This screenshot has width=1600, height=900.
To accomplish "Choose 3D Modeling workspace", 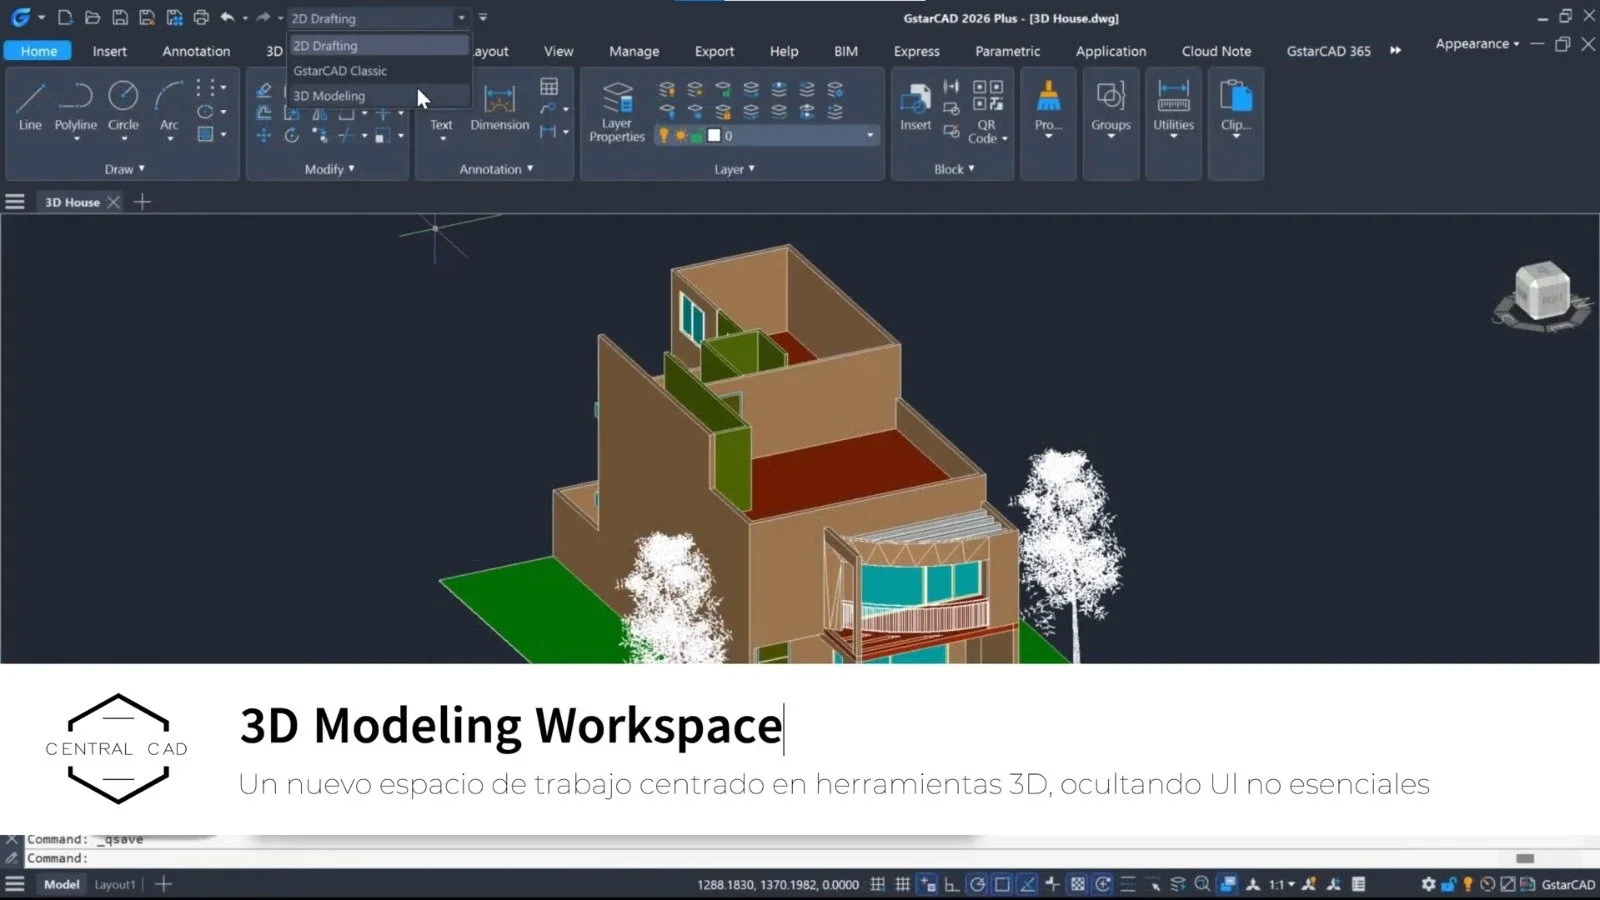I will (379, 96).
